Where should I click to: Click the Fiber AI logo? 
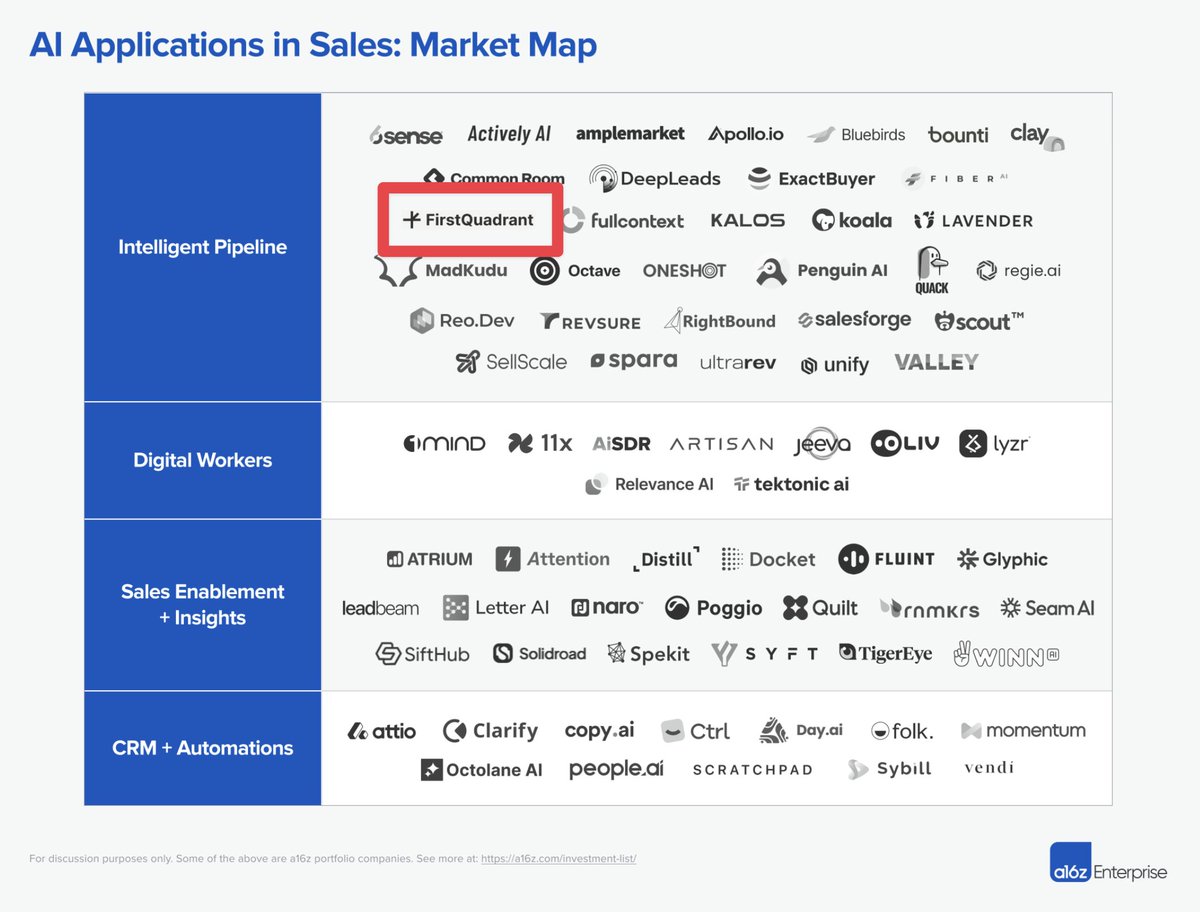click(955, 178)
